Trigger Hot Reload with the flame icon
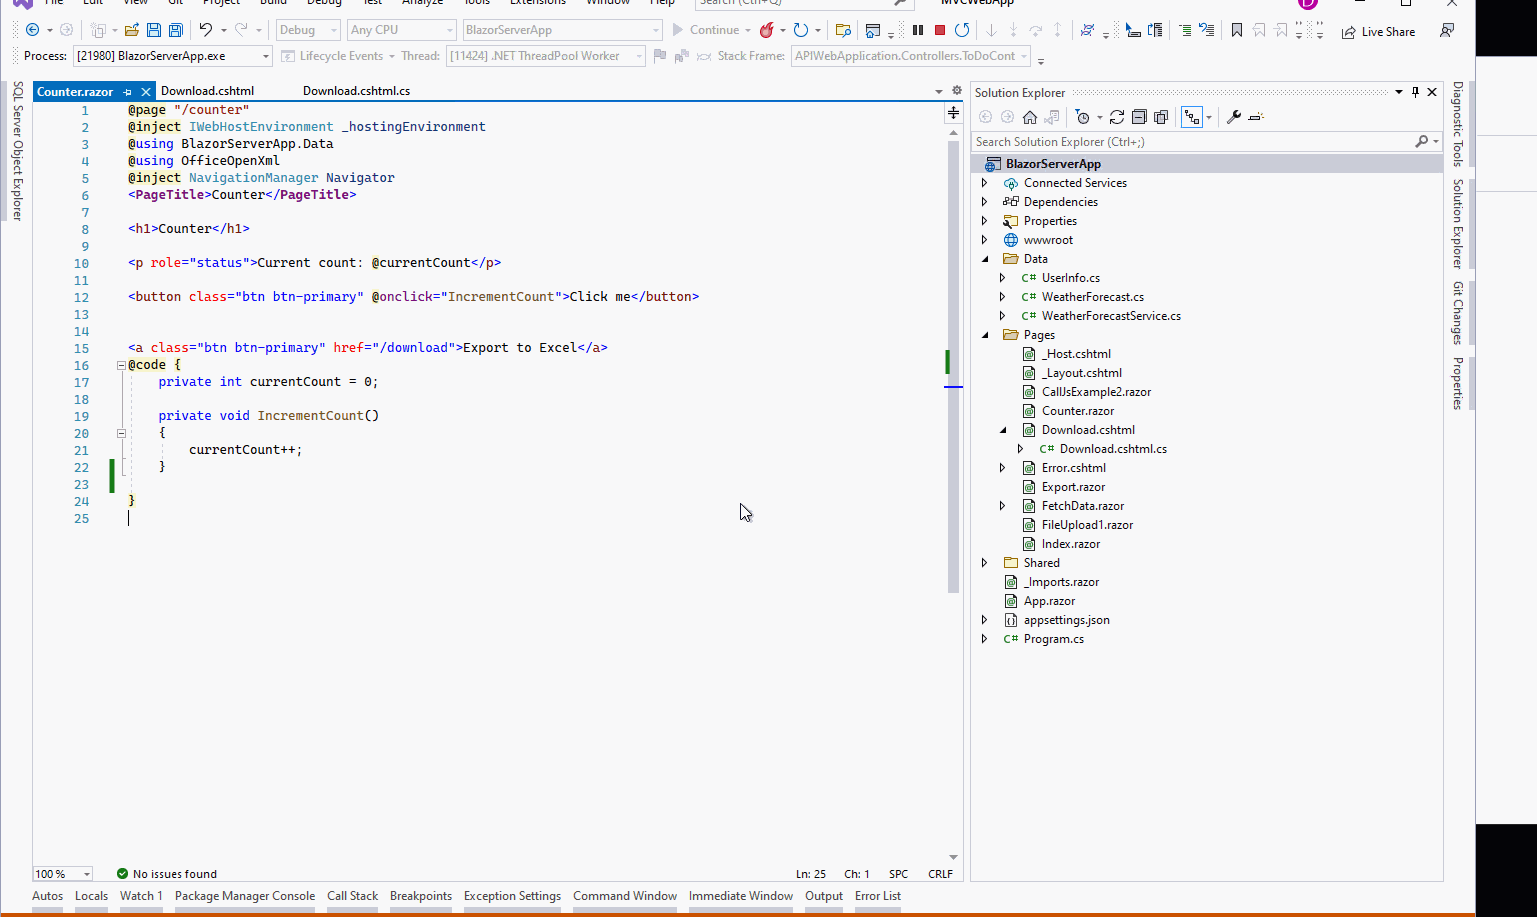This screenshot has height=917, width=1537. [767, 30]
